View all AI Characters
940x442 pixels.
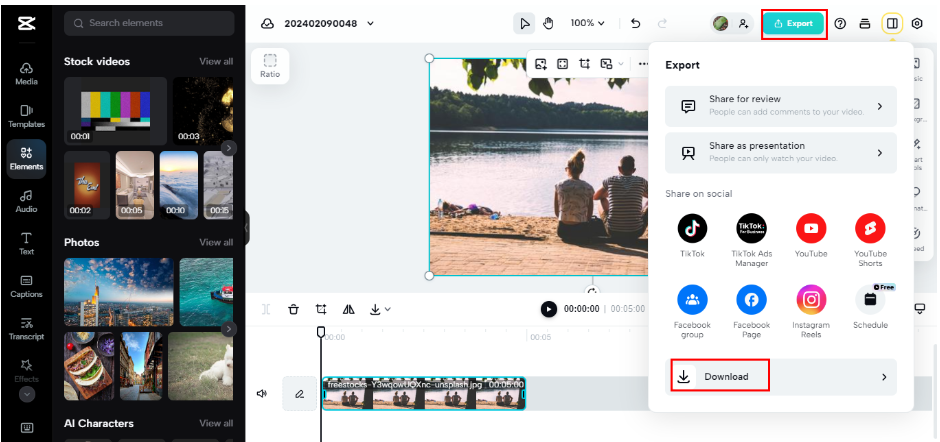pyautogui.click(x=216, y=423)
